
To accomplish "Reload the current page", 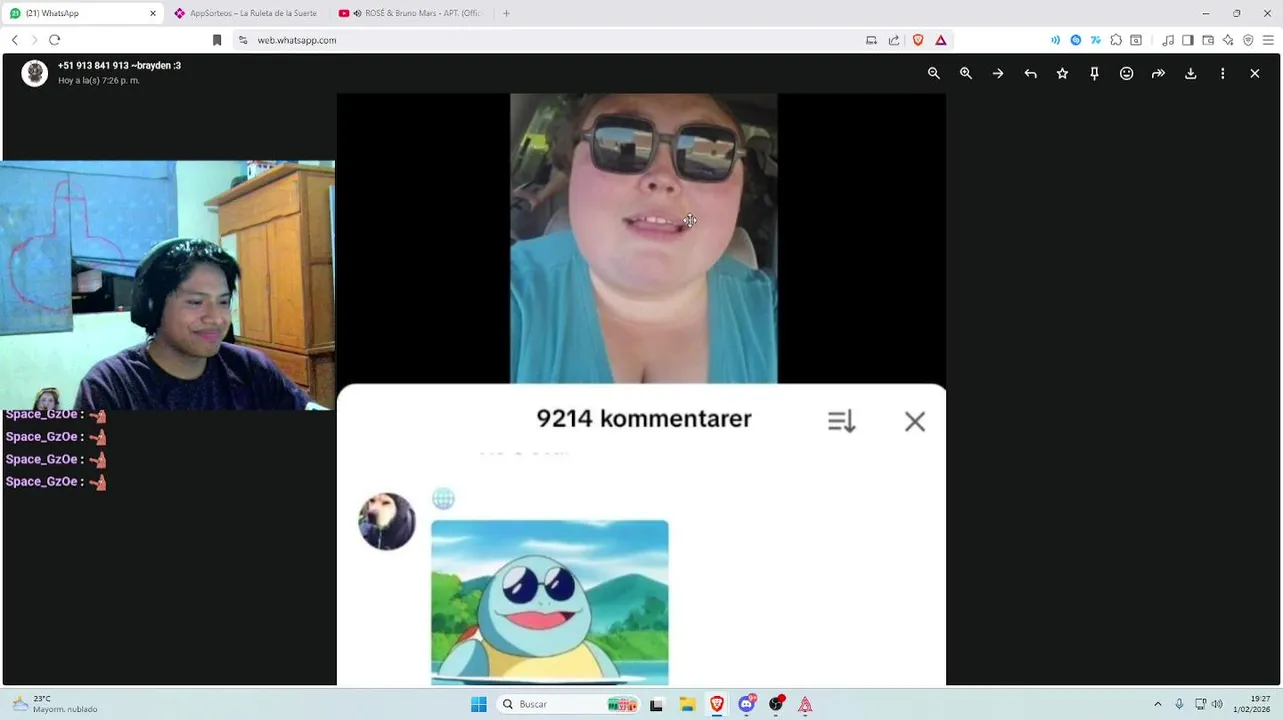I will point(55,40).
